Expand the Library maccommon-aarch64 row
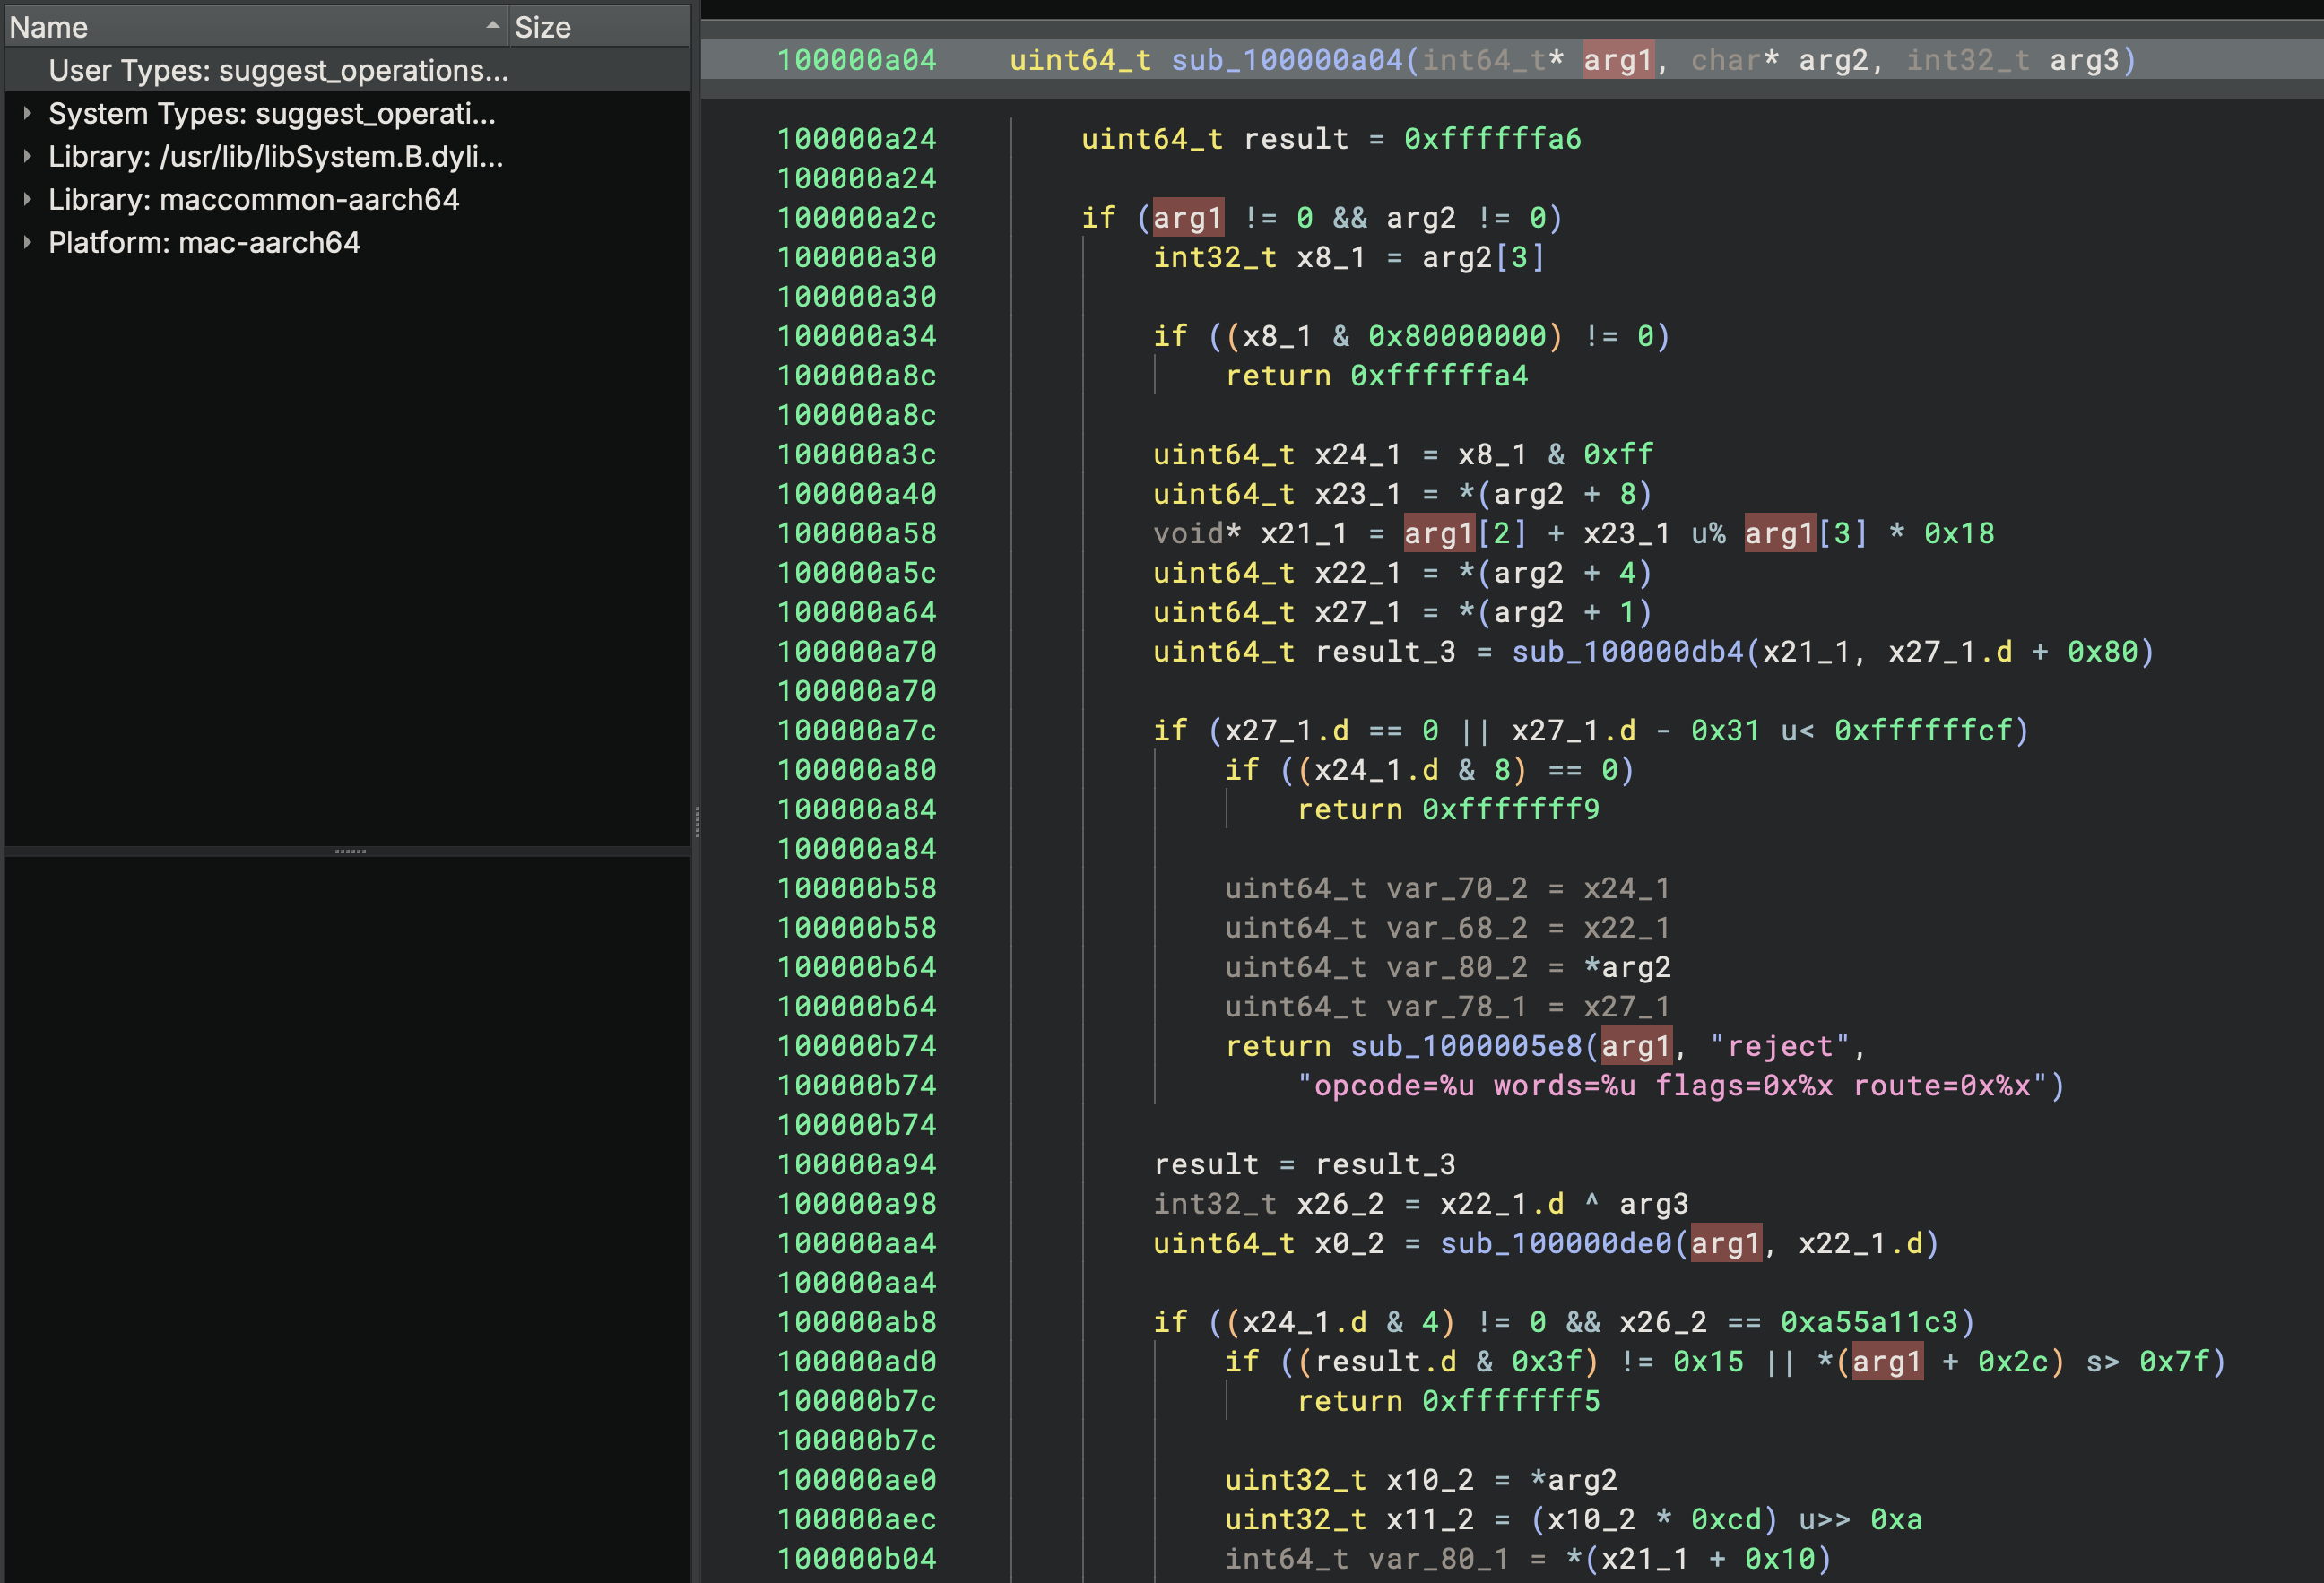Screen dimensions: 2324x1583 [27, 200]
